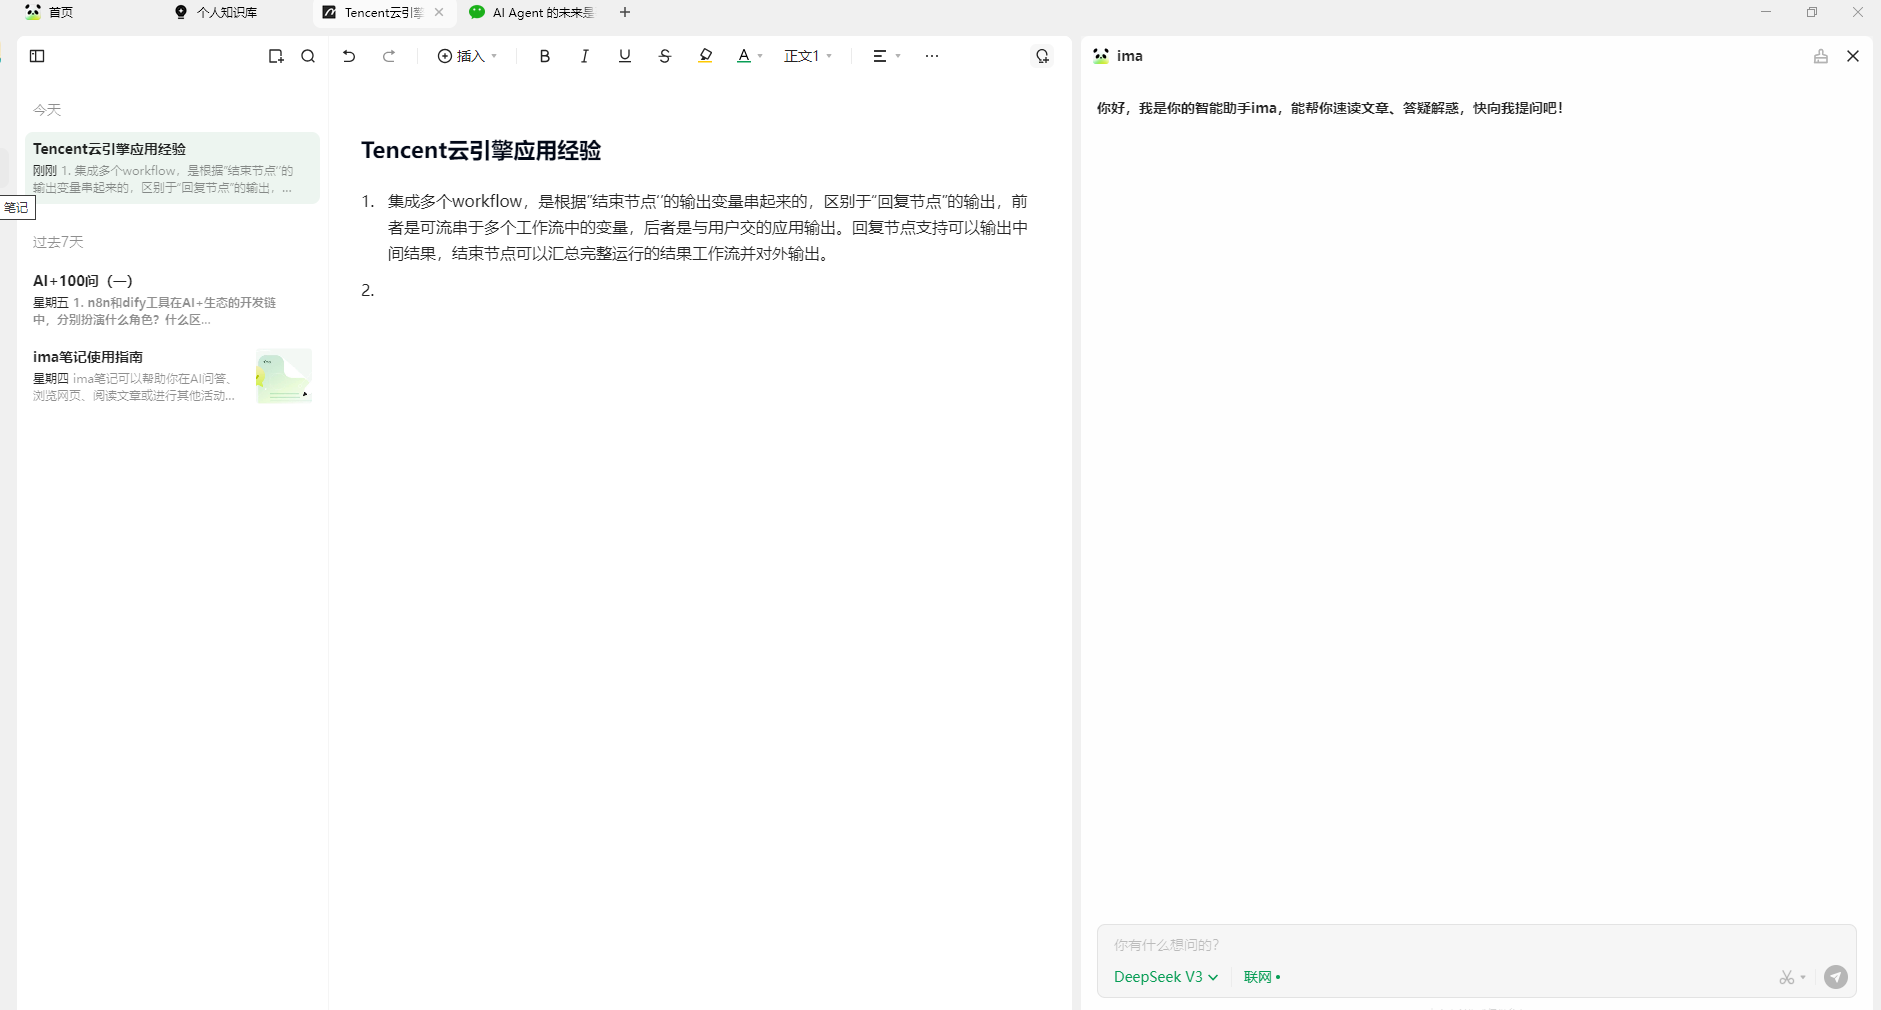Image resolution: width=1881 pixels, height=1010 pixels.
Task: Apply bold formatting
Action: pos(545,56)
